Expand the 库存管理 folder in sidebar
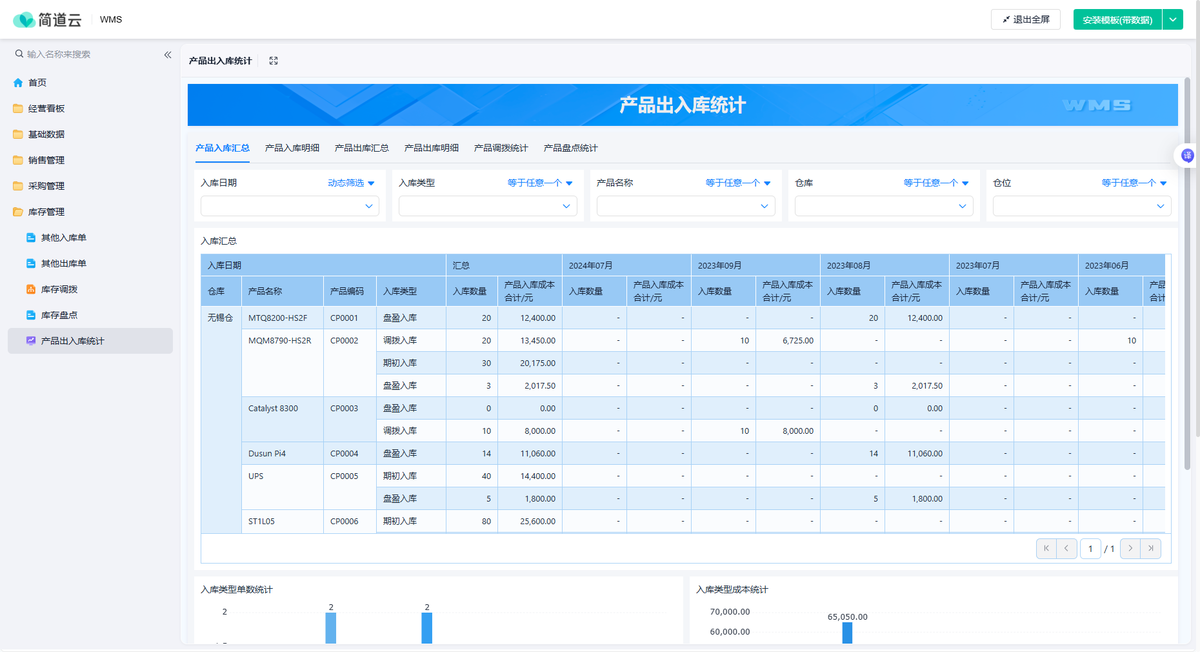This screenshot has height=652, width=1200. [x=46, y=212]
